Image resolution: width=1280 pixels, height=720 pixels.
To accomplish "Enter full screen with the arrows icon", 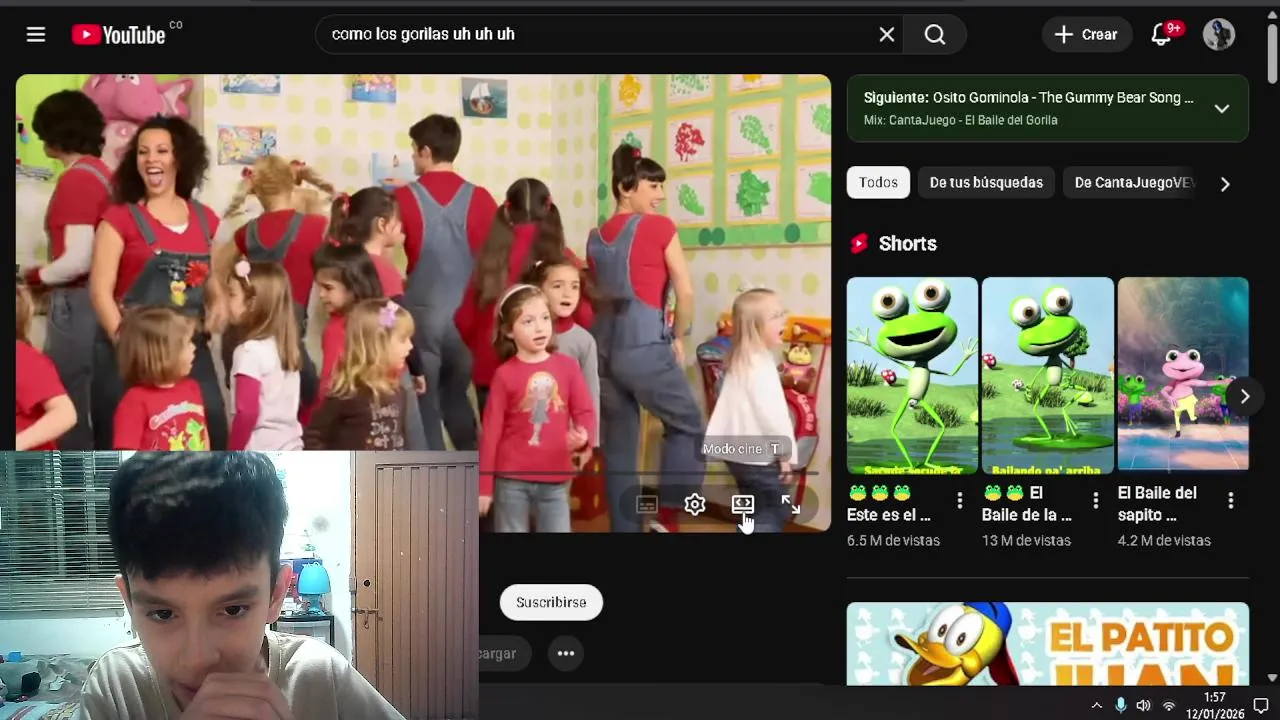I will [790, 505].
